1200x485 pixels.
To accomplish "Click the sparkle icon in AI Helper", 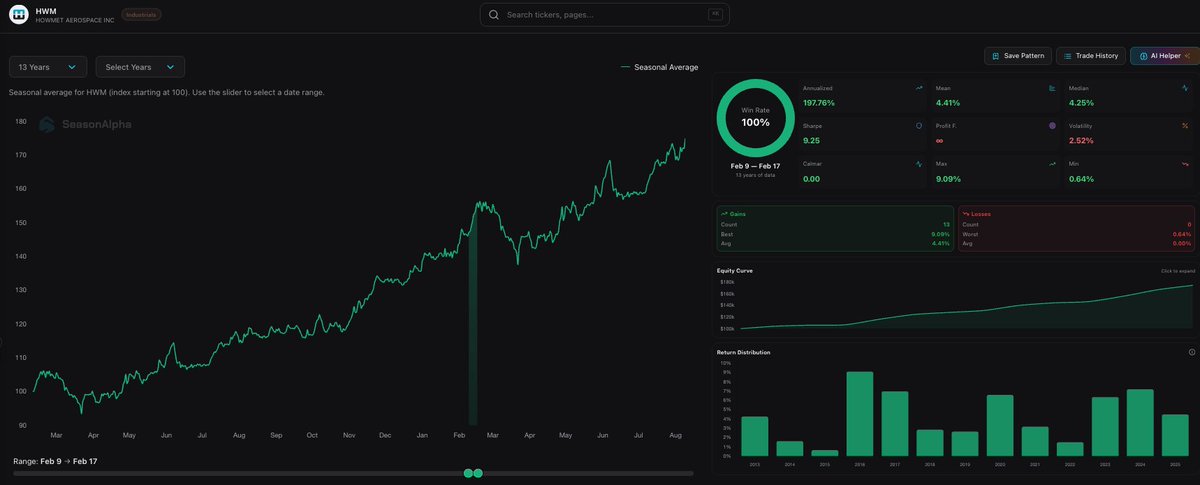I will click(x=1186, y=56).
